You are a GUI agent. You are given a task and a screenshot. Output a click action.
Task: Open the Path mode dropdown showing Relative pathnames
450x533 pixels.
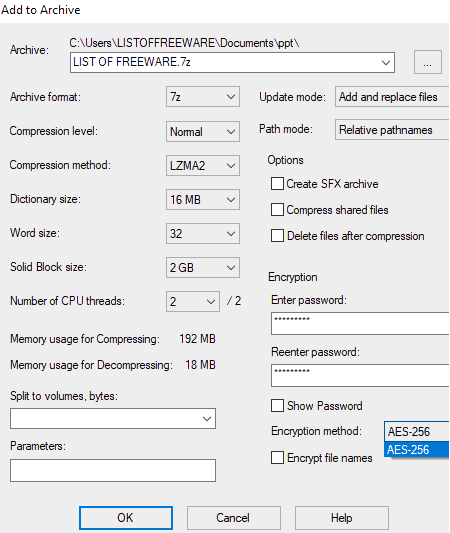pyautogui.click(x=392, y=130)
